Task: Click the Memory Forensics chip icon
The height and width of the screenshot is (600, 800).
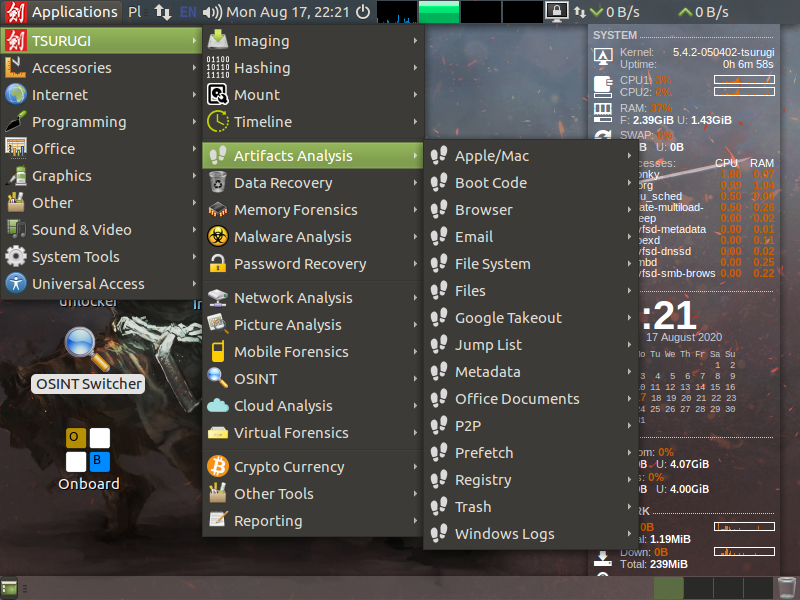Action: pyautogui.click(x=218, y=210)
